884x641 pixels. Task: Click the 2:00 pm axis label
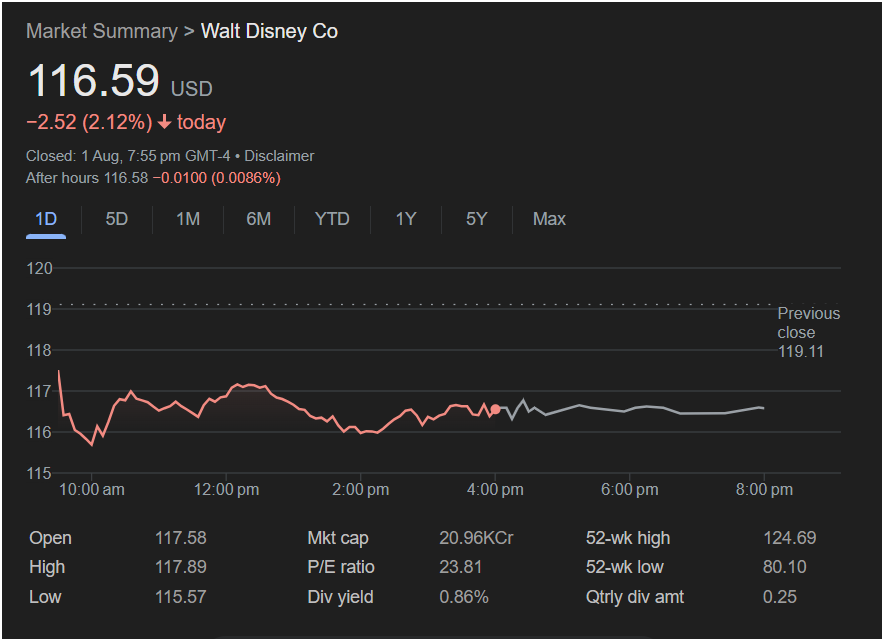pos(361,489)
